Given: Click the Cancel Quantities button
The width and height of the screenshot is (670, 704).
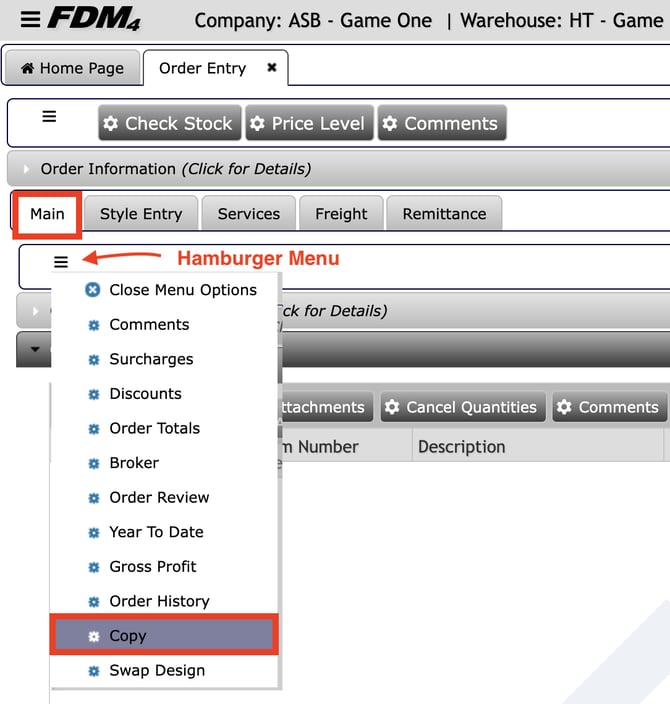Looking at the screenshot, I should tap(461, 407).
